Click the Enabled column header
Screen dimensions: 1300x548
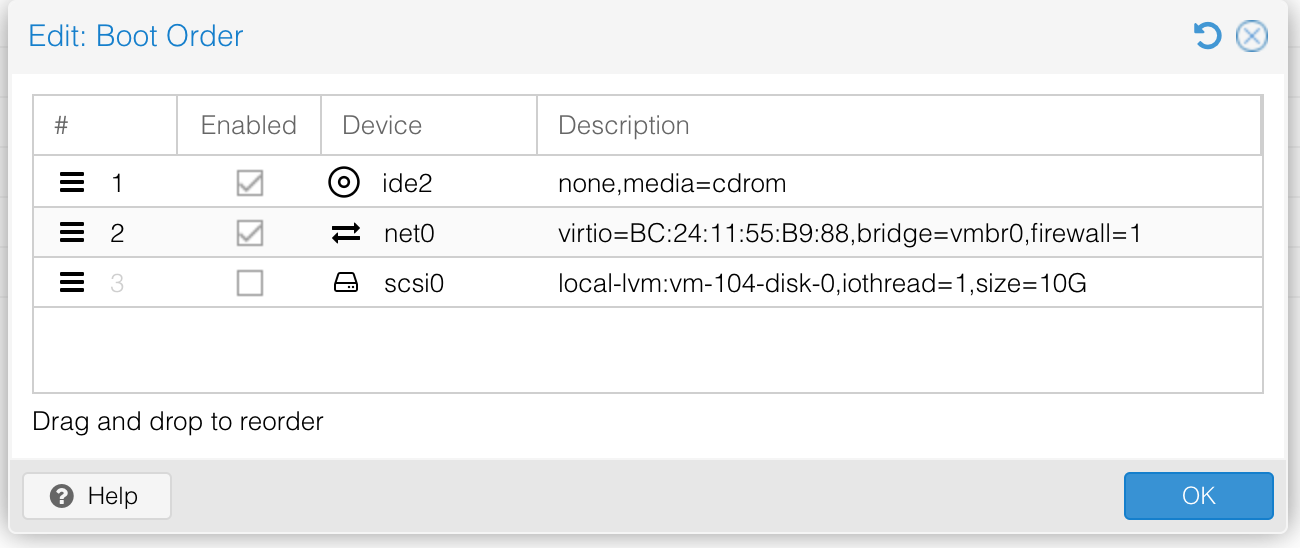point(249,125)
